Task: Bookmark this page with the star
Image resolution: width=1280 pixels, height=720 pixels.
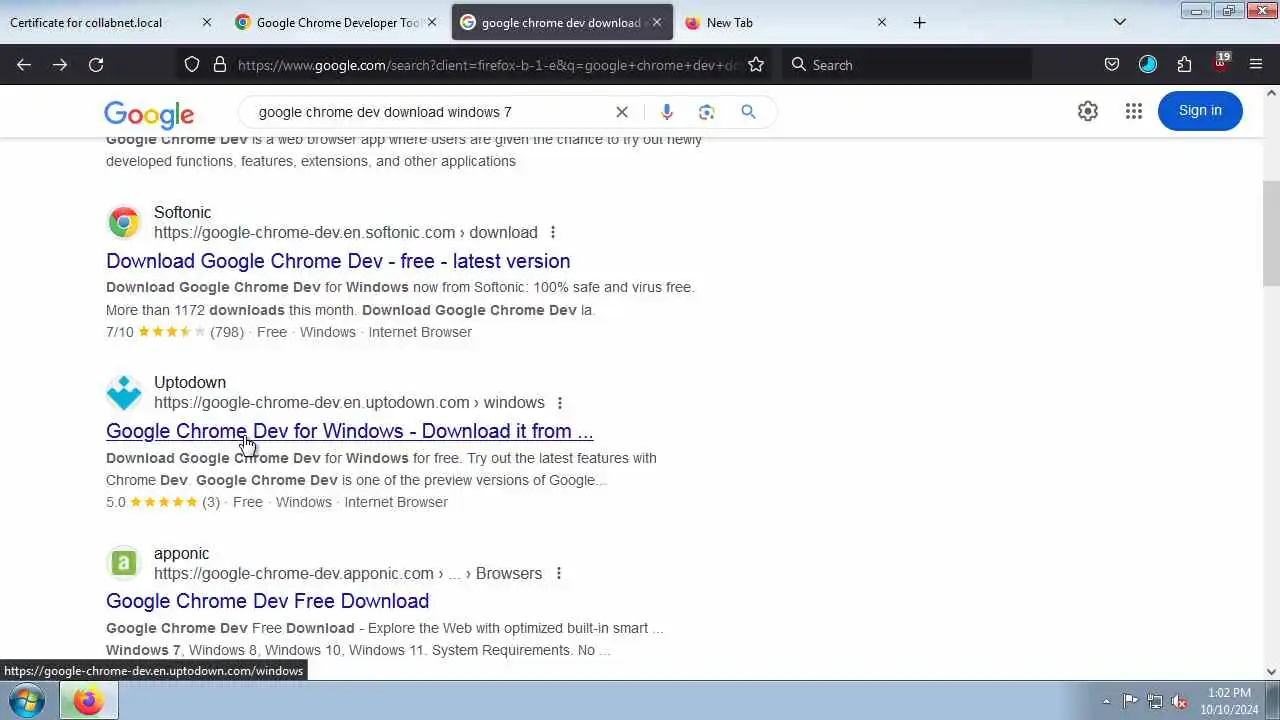Action: (756, 65)
